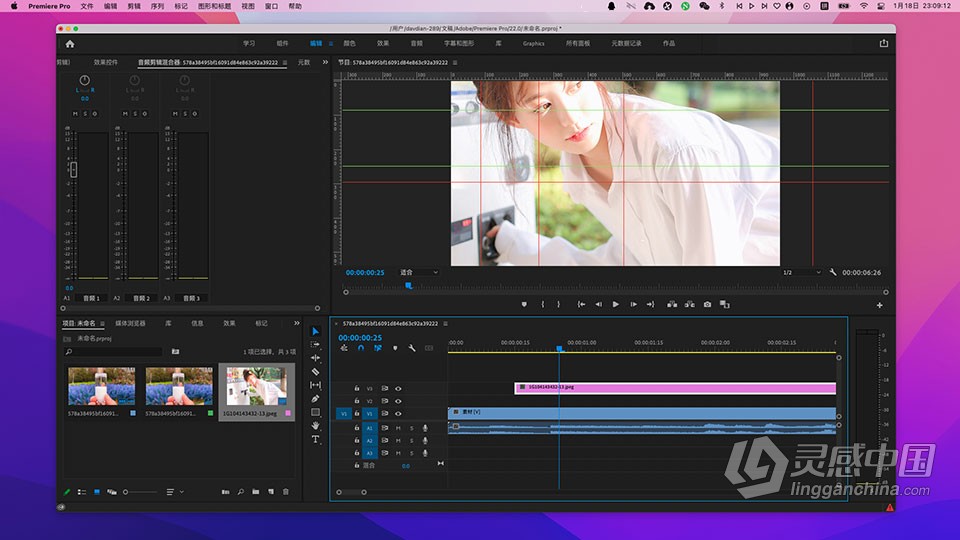Select the Rectangle tool
960x540 pixels.
pos(315,412)
